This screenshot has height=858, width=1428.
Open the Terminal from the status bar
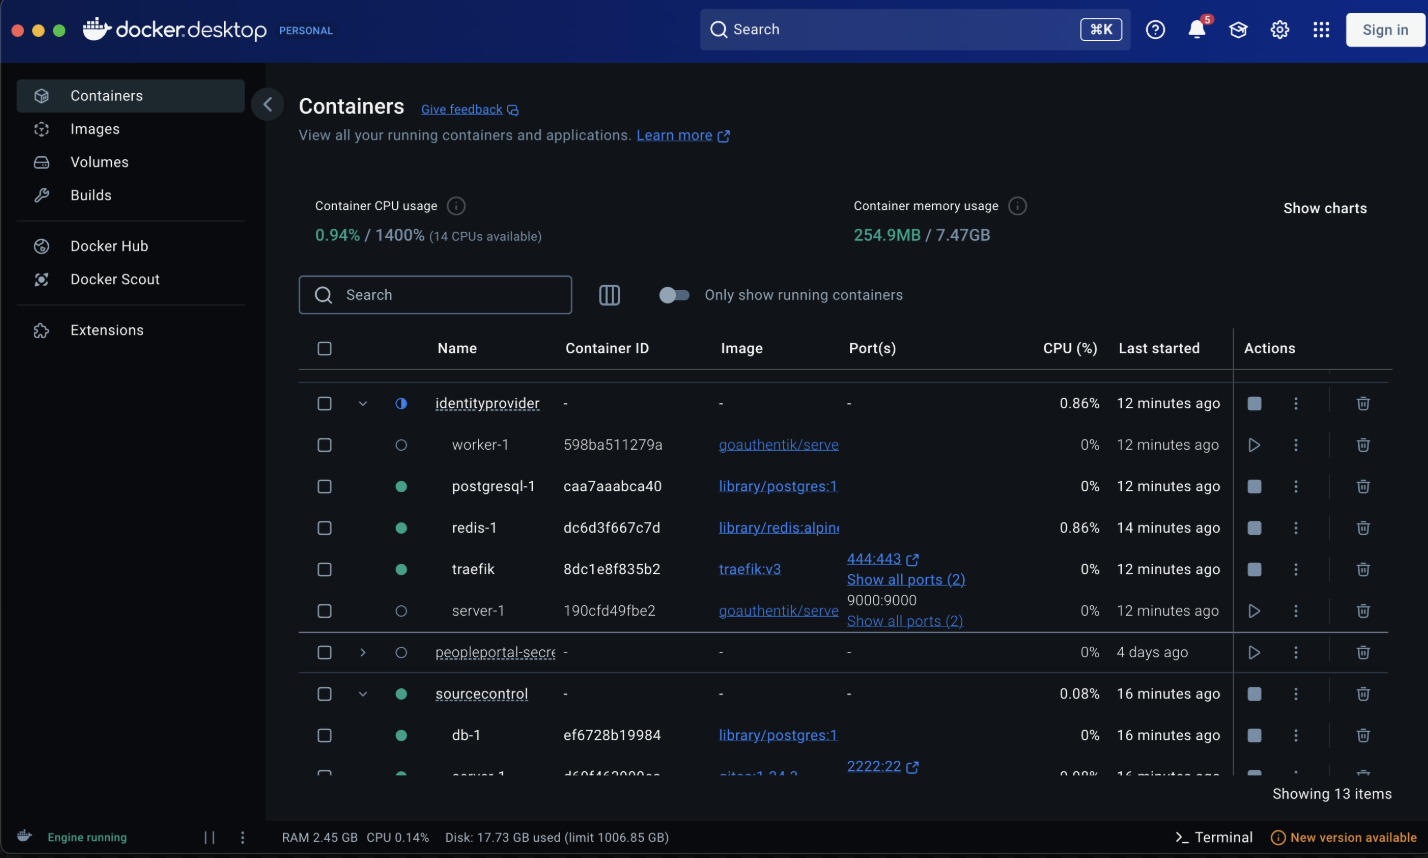click(x=1213, y=837)
